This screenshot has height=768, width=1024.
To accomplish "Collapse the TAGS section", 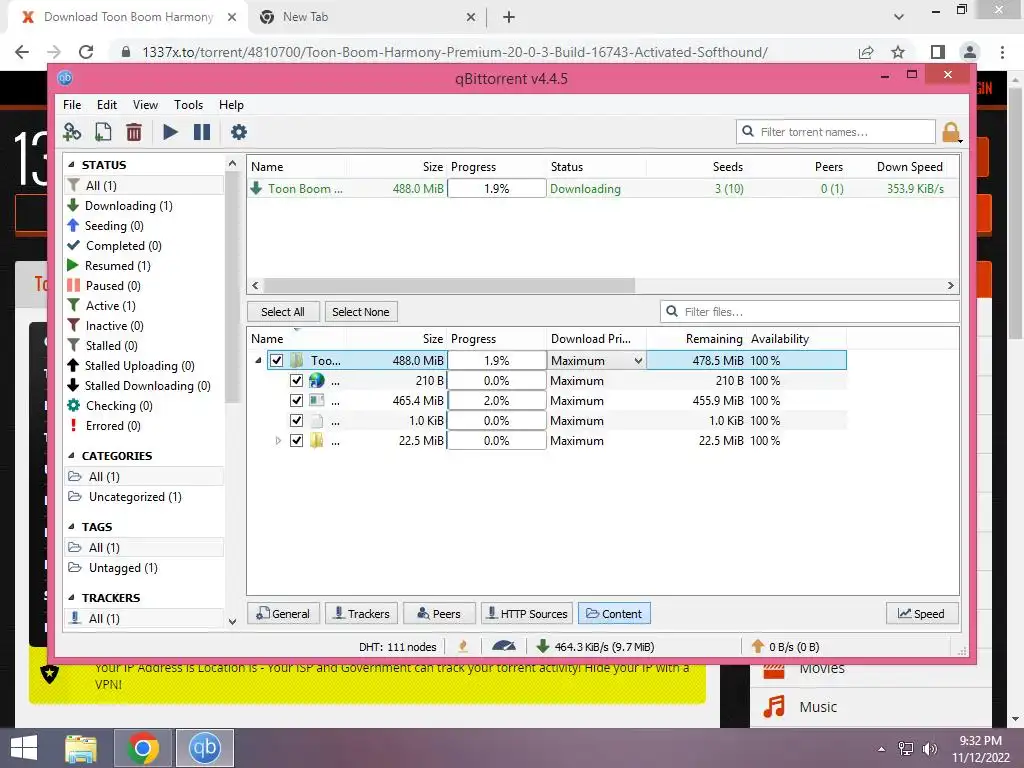I will coord(71,526).
